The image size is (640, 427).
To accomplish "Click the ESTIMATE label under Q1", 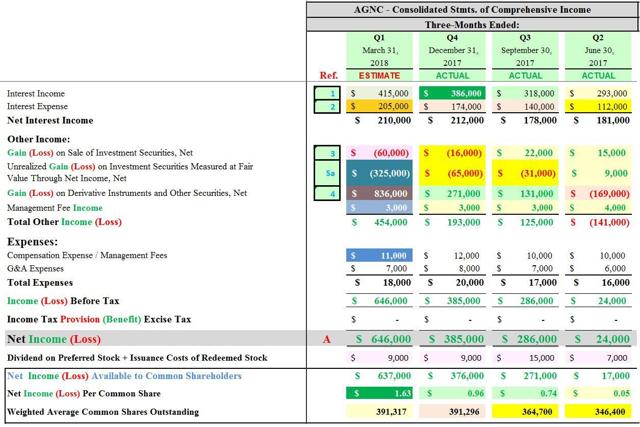I will pos(379,76).
